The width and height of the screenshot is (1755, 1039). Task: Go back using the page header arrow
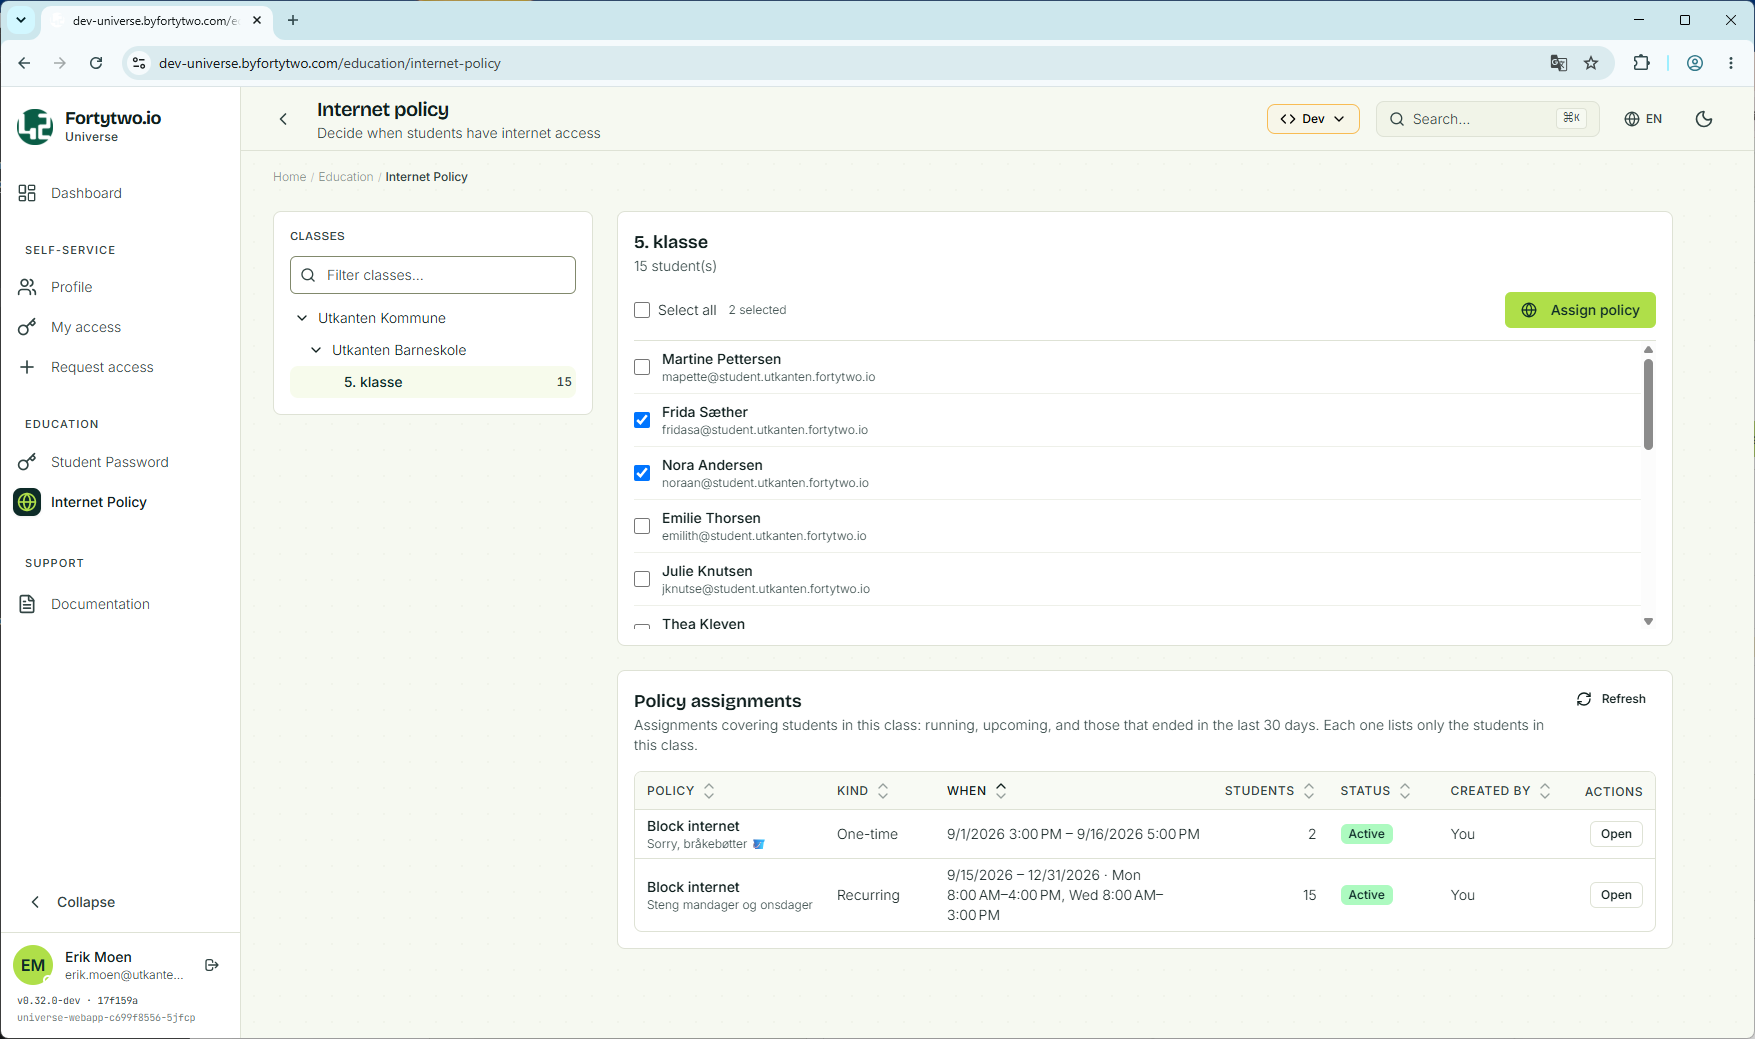(x=284, y=119)
